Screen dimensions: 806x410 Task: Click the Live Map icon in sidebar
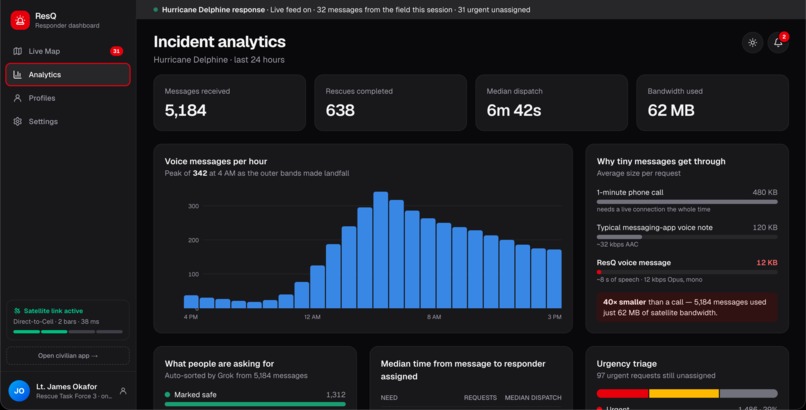[17, 51]
